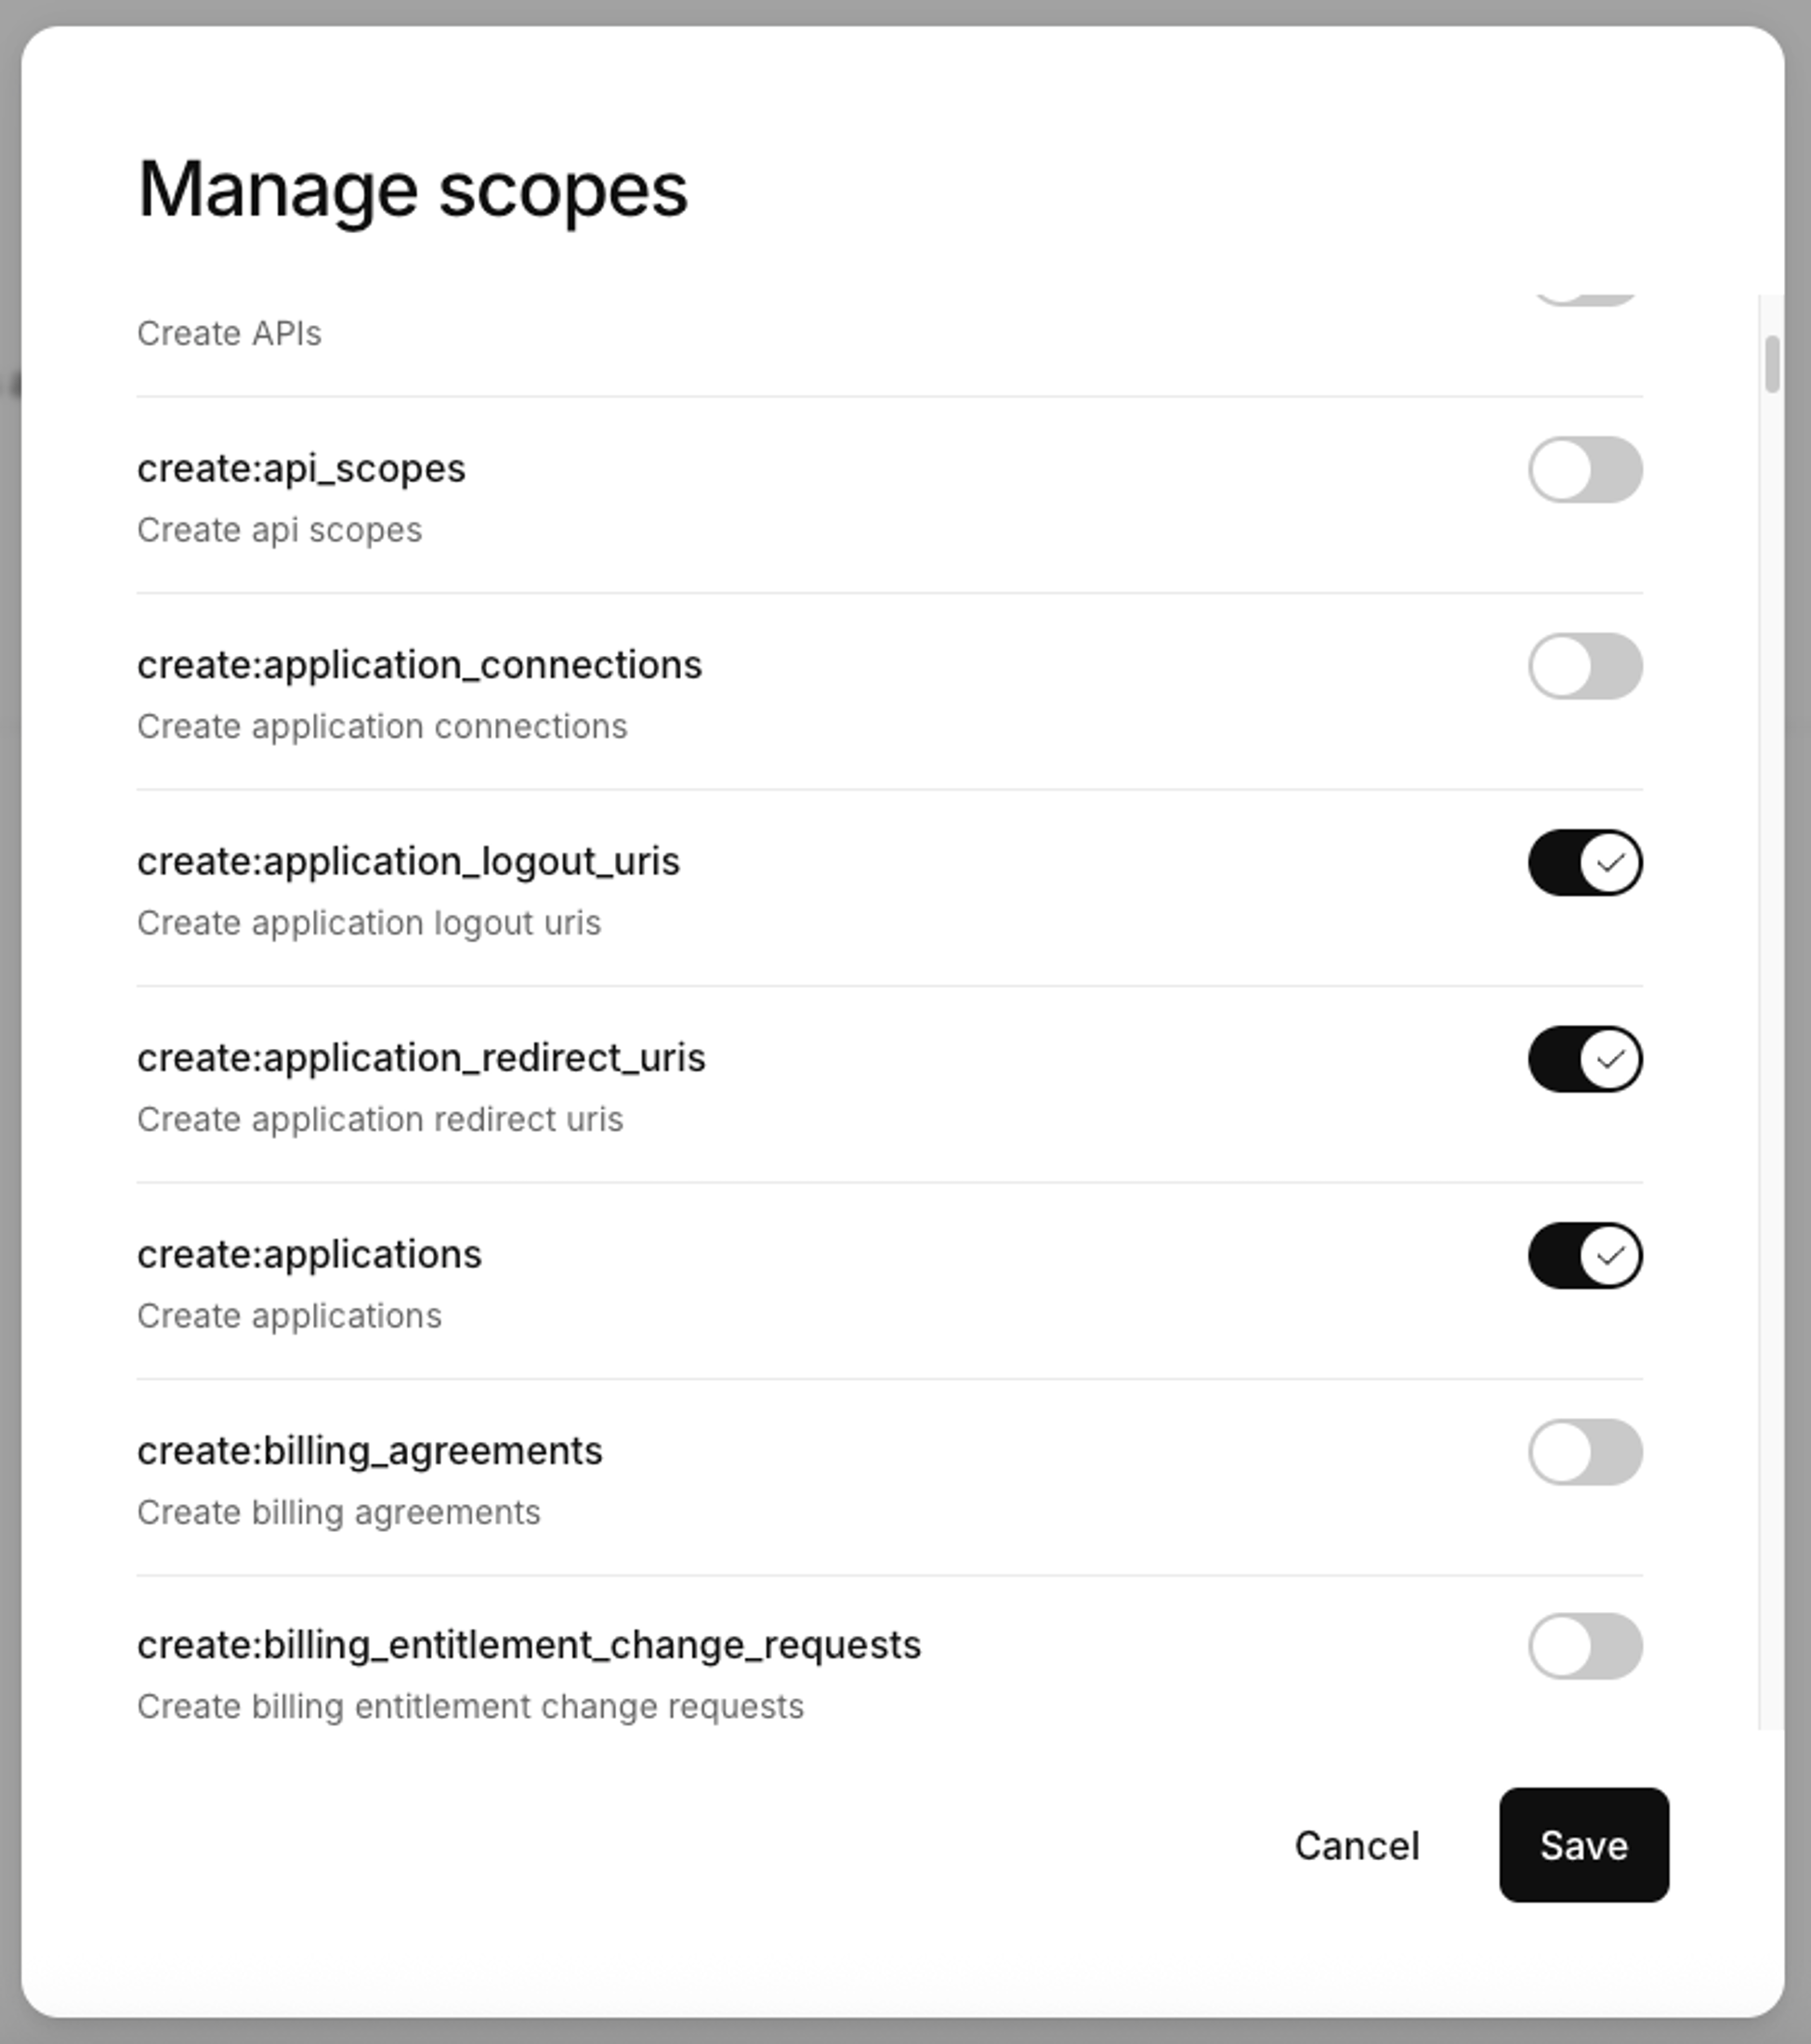Click the gray knob of the create:api_scopes toggle

(1561, 471)
